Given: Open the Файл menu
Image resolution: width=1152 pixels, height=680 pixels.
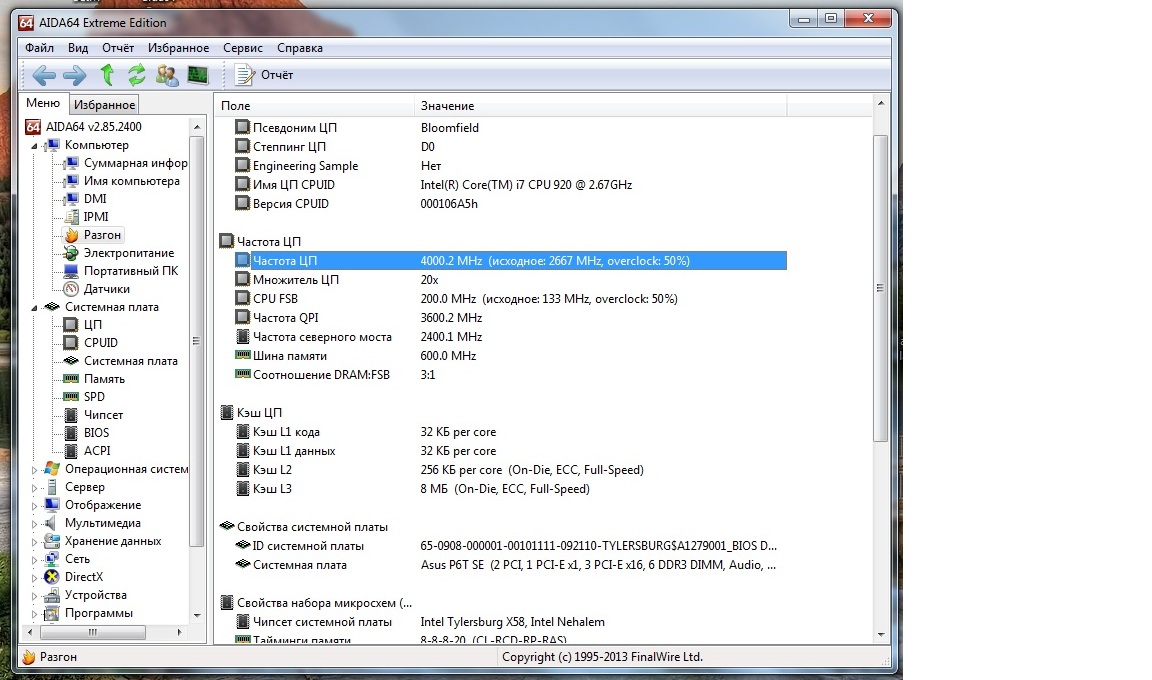Looking at the screenshot, I should click(40, 48).
